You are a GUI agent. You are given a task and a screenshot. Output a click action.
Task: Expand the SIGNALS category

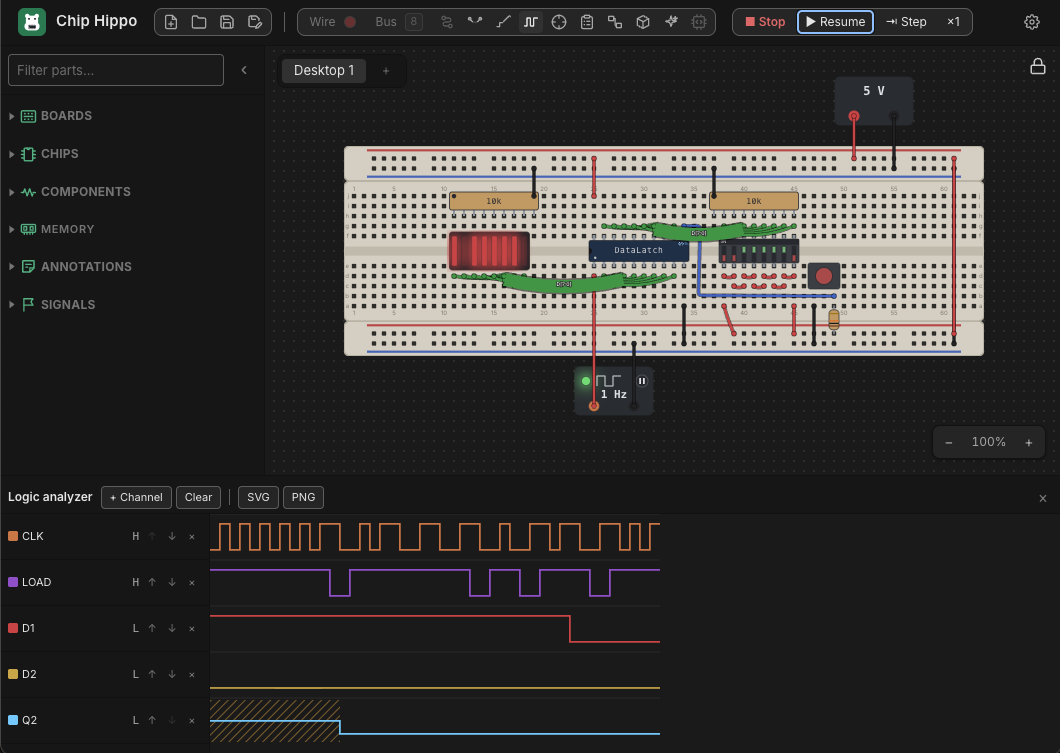point(59,304)
